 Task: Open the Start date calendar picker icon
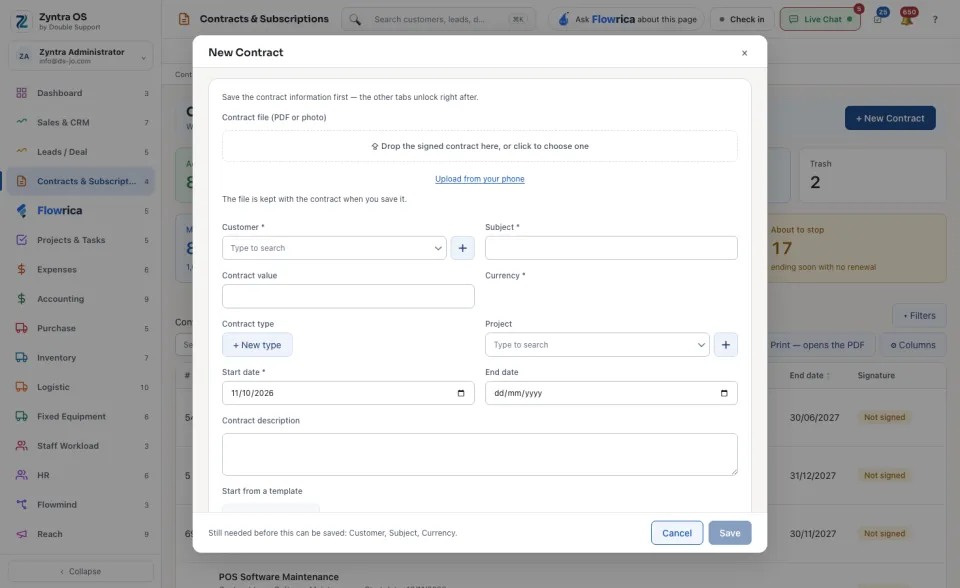point(461,393)
